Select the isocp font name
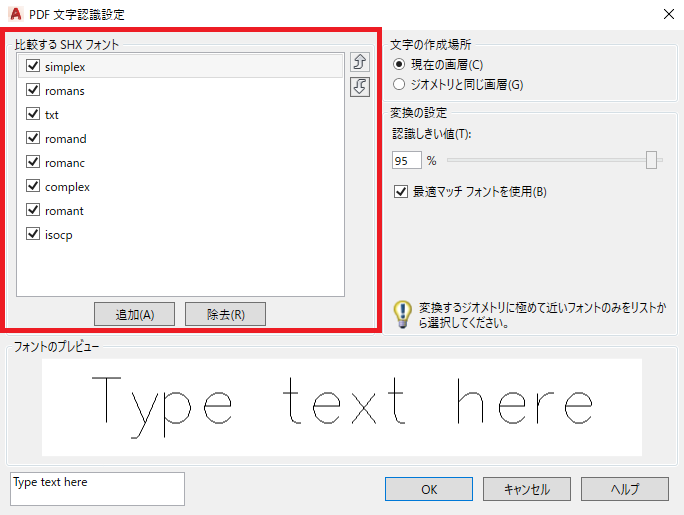This screenshot has height=515, width=684. 58,235
